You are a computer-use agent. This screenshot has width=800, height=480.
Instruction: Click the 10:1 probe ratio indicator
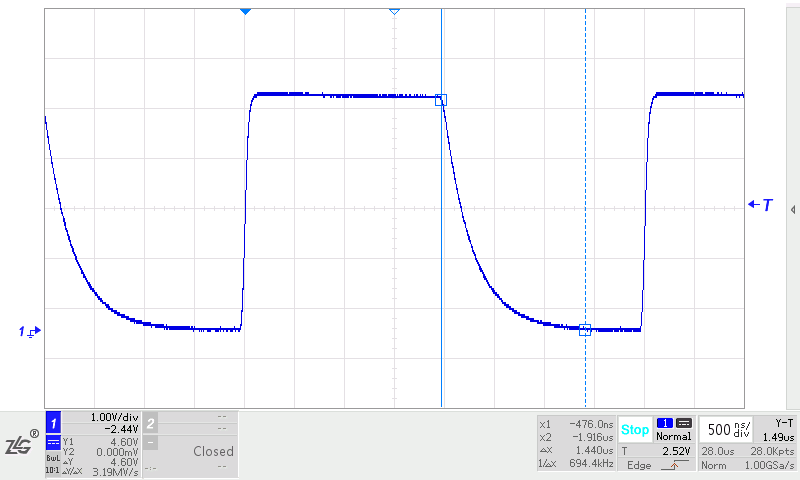click(51, 469)
